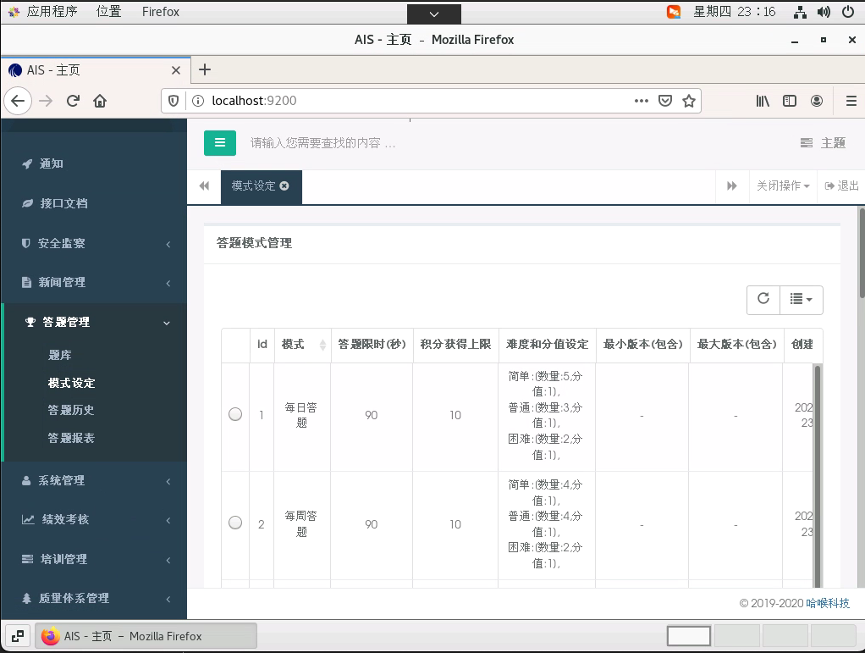Viewport: 866px width, 654px height.
Task: Select the radio button for 每周答题 row
Action: click(x=235, y=523)
